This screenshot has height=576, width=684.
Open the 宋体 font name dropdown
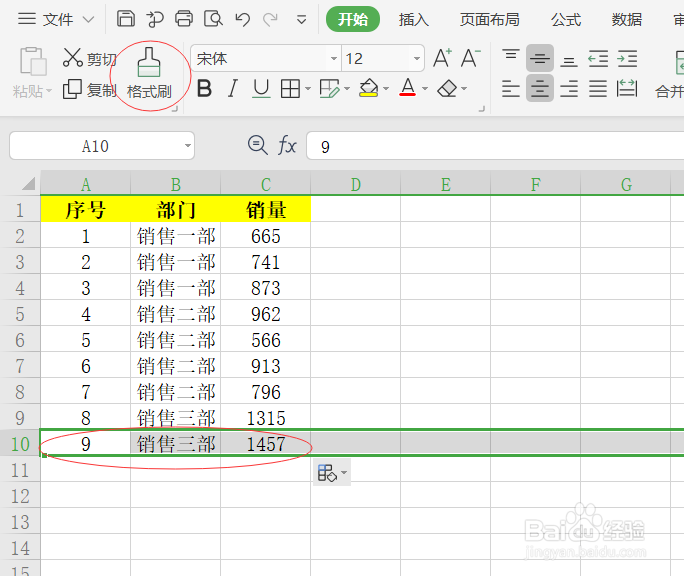tap(334, 58)
